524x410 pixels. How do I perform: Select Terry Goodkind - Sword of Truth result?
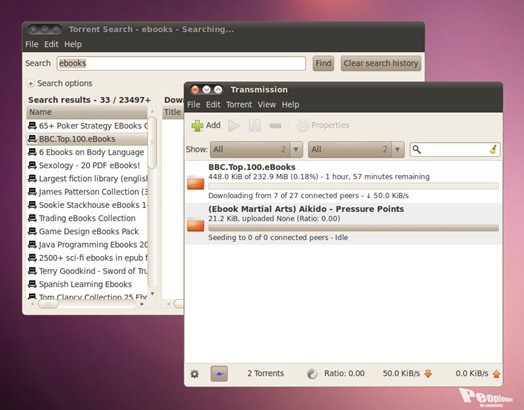87,271
